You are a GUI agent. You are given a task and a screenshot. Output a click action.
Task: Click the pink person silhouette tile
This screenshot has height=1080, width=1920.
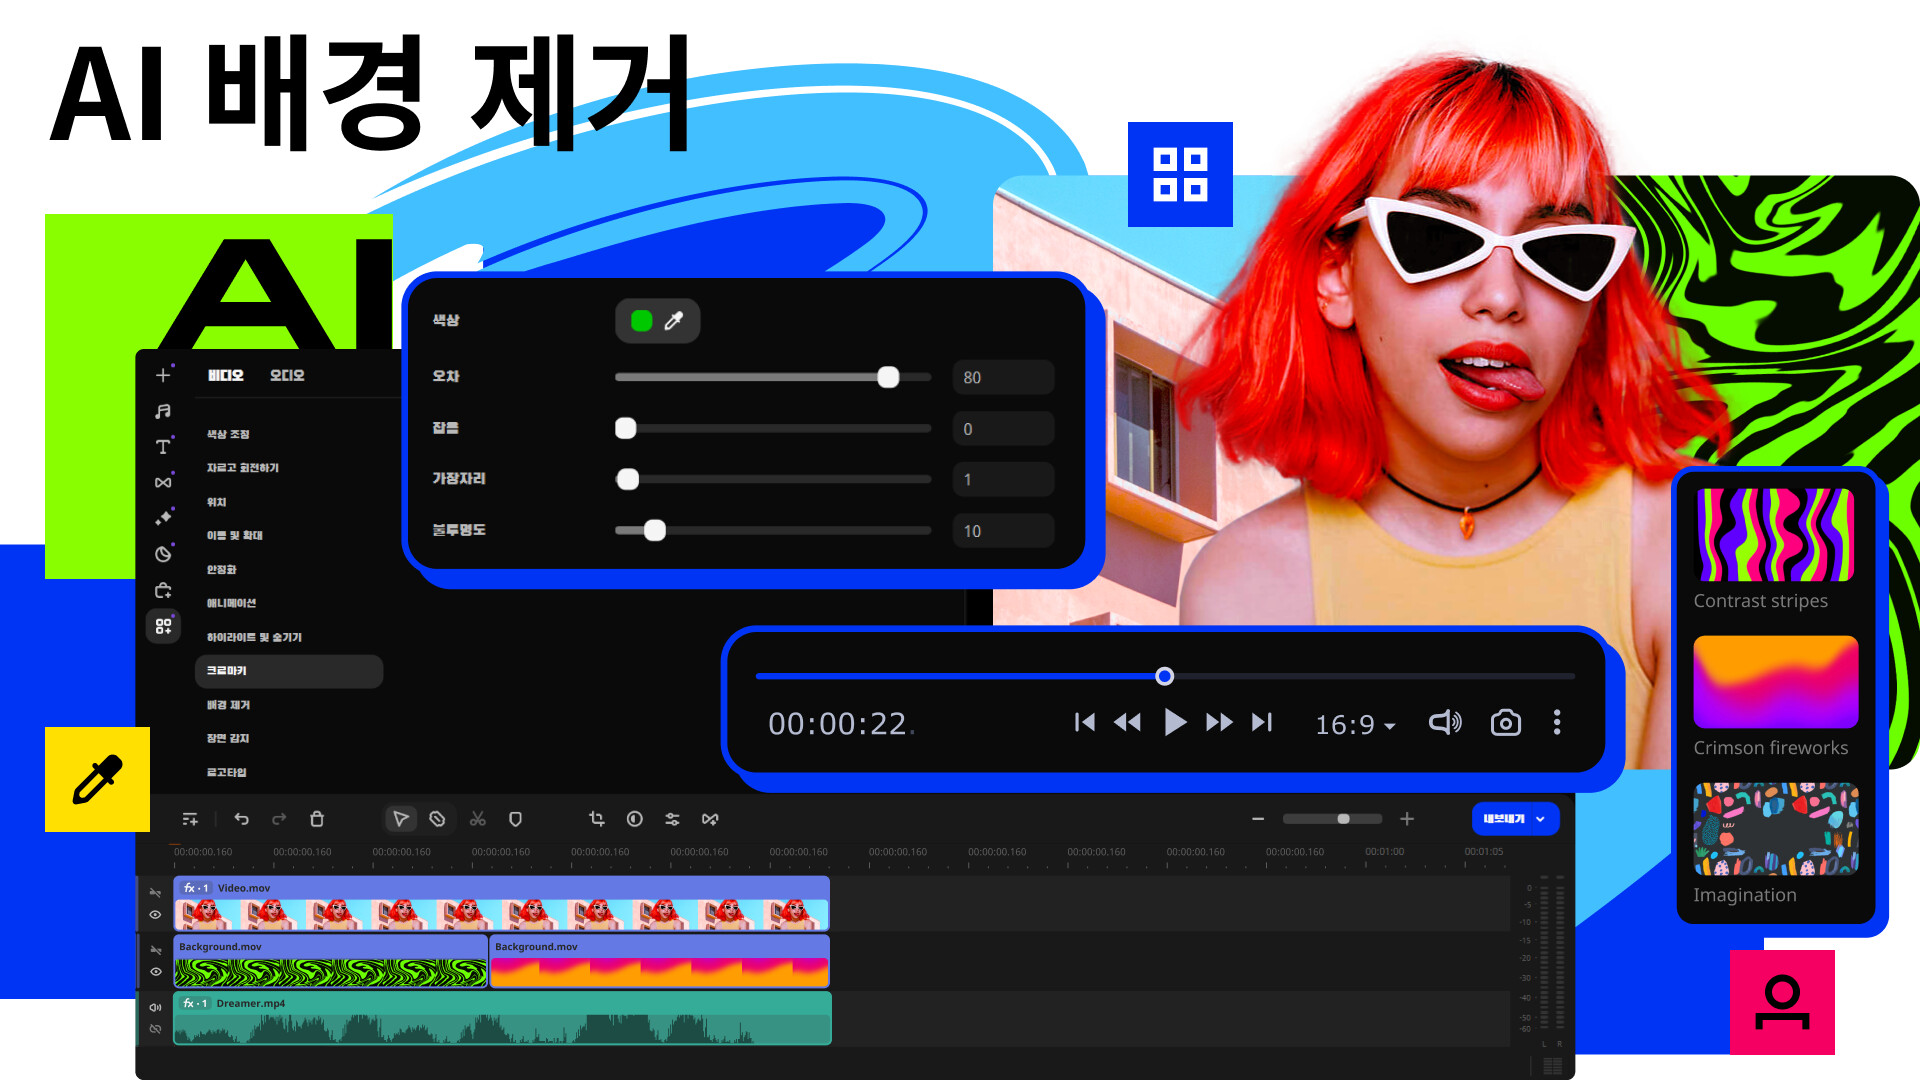[1782, 1002]
